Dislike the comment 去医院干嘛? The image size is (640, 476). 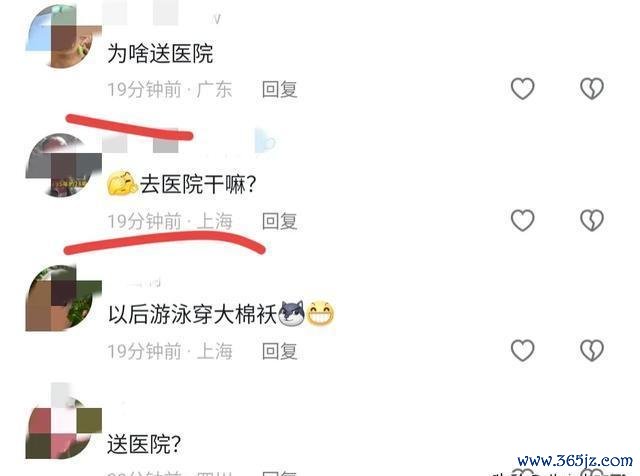[592, 220]
